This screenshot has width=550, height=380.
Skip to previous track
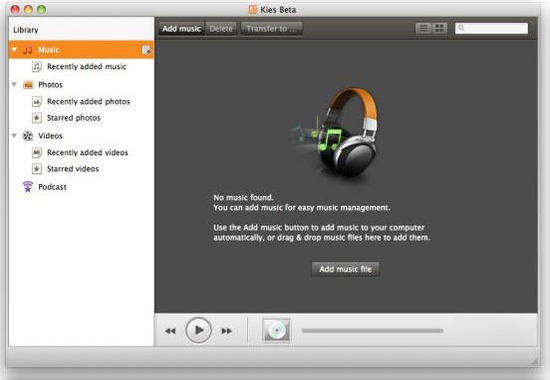click(x=170, y=331)
